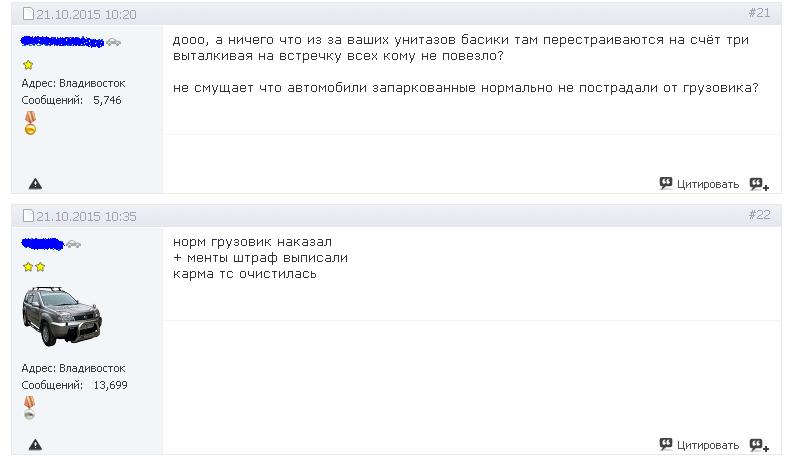This screenshot has height=461, width=790.
Task: Open the second poster's username profile link
Action: click(x=42, y=244)
